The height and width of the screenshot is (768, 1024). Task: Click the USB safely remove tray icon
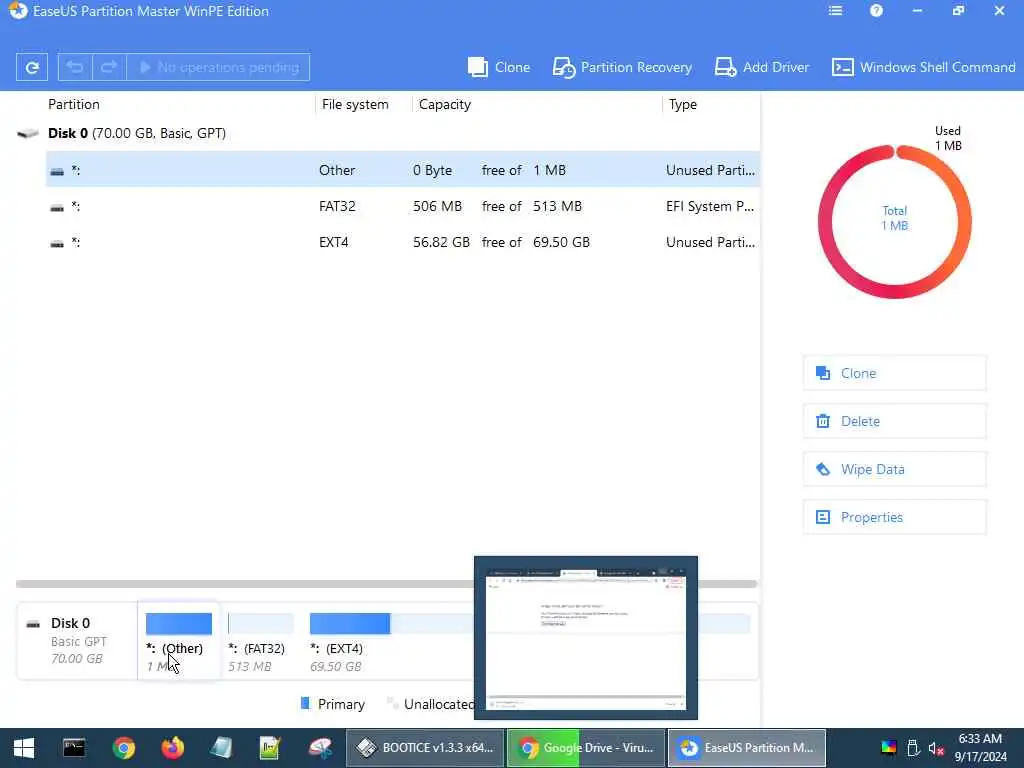913,748
